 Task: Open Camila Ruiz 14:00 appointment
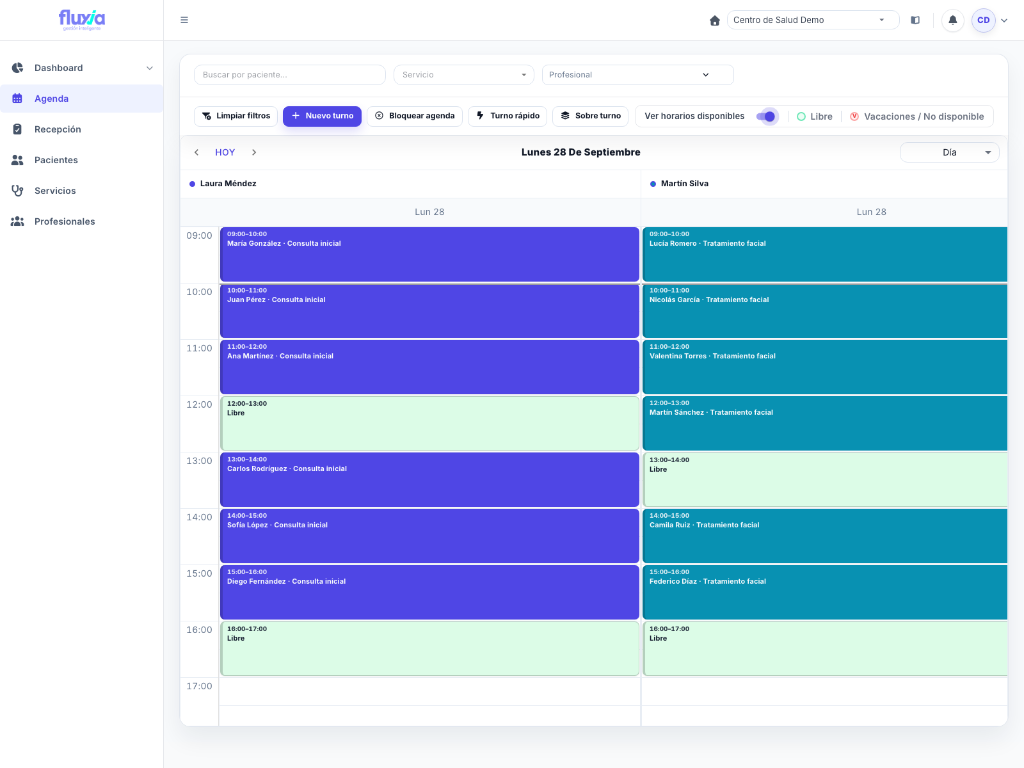825,536
